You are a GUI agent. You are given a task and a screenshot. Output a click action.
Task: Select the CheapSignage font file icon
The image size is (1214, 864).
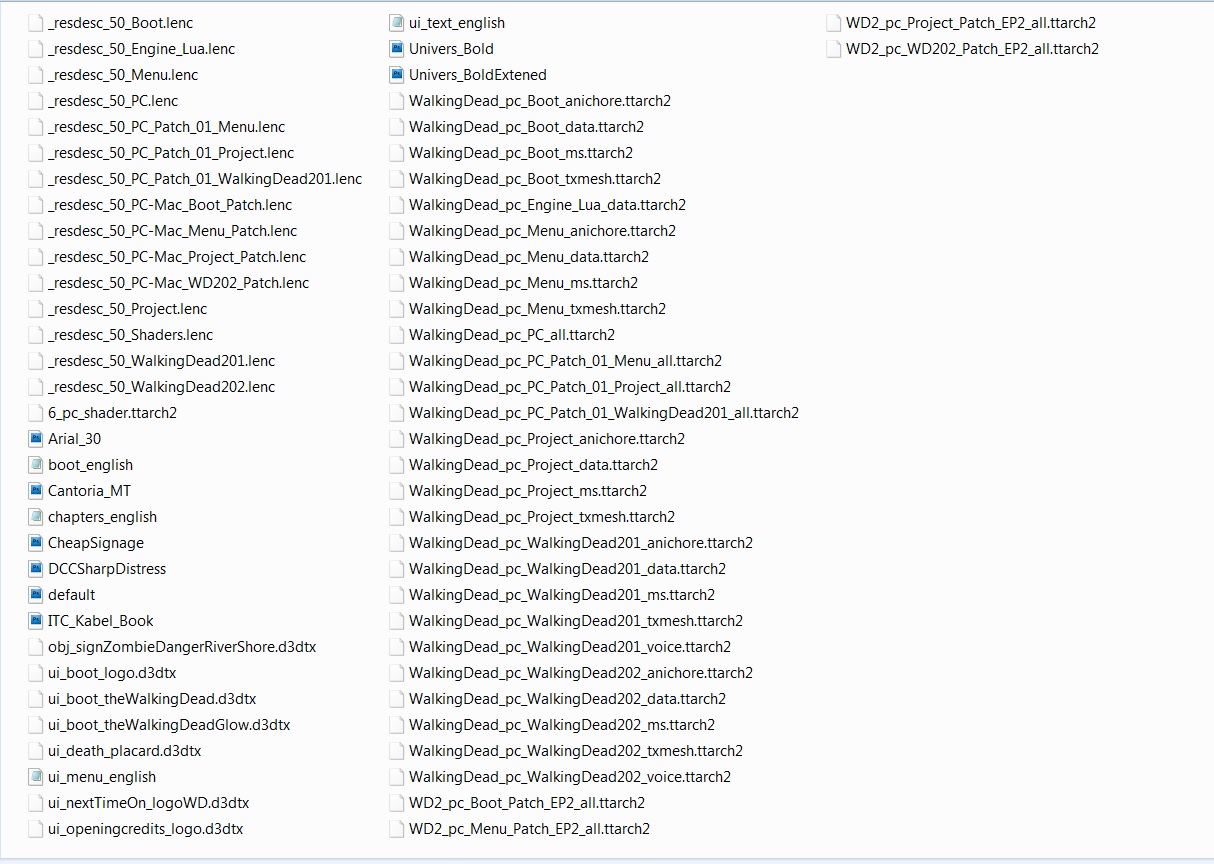click(36, 543)
